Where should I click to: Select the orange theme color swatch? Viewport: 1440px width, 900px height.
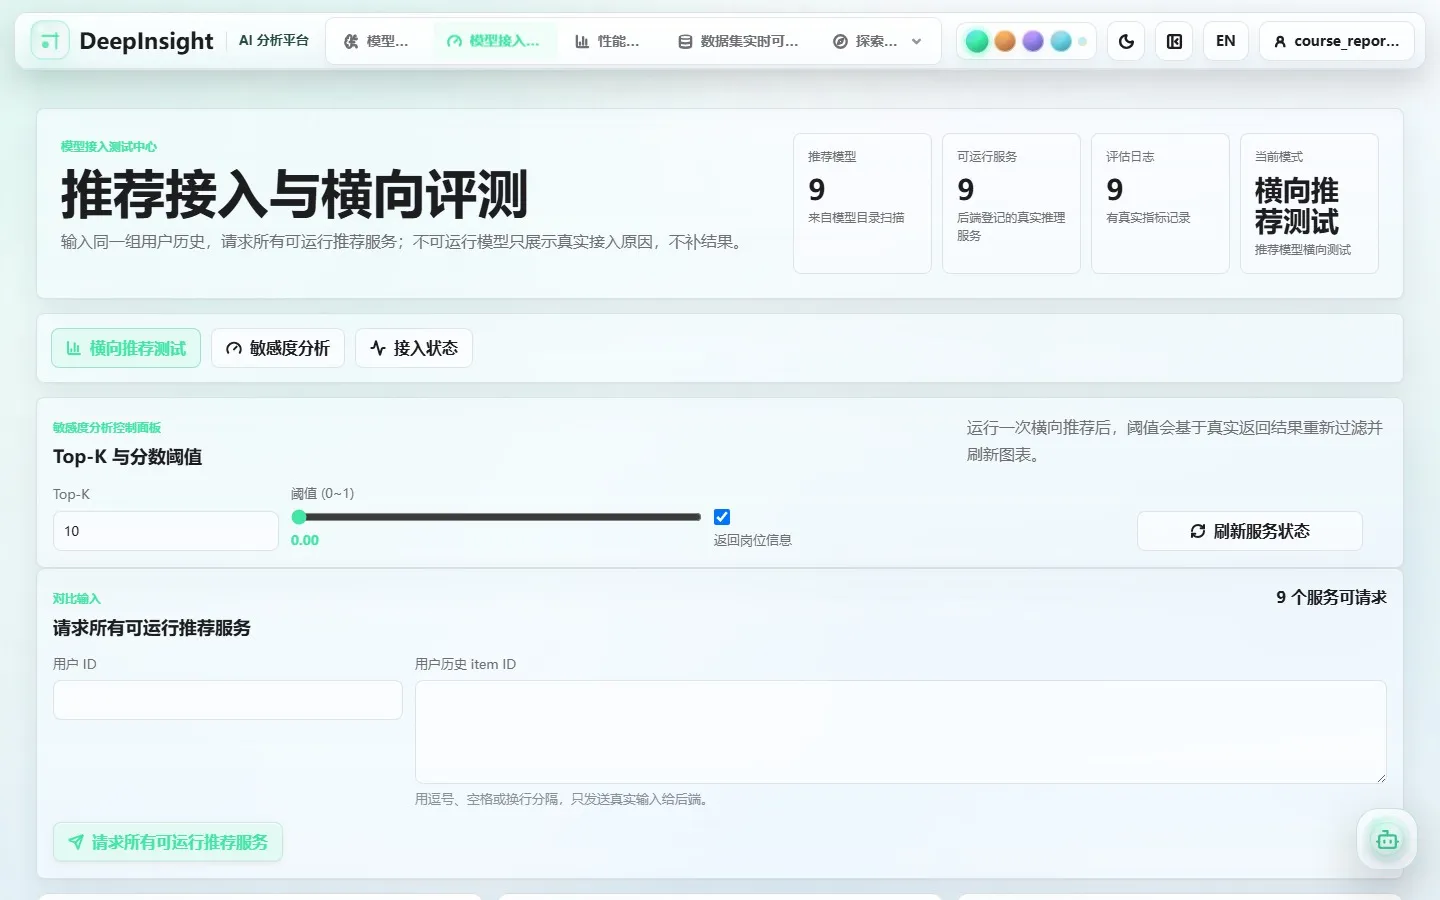click(1005, 41)
